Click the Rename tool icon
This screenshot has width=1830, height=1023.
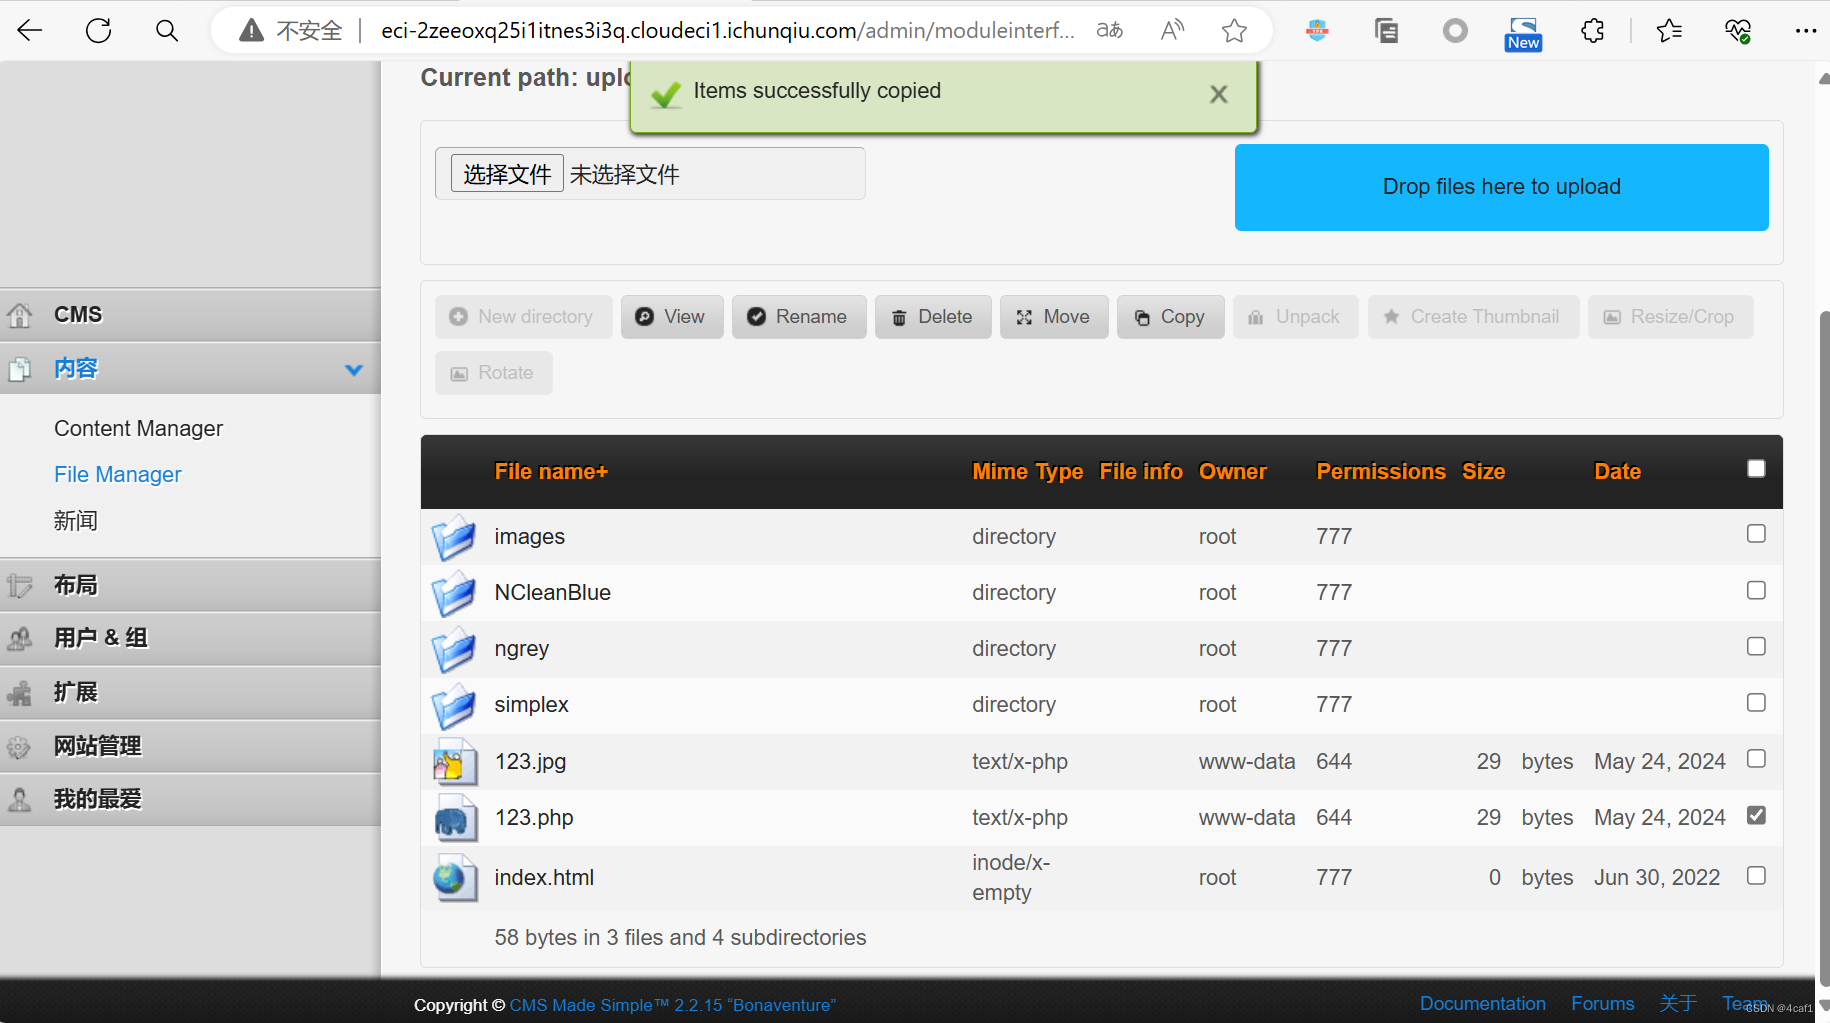[x=757, y=316]
